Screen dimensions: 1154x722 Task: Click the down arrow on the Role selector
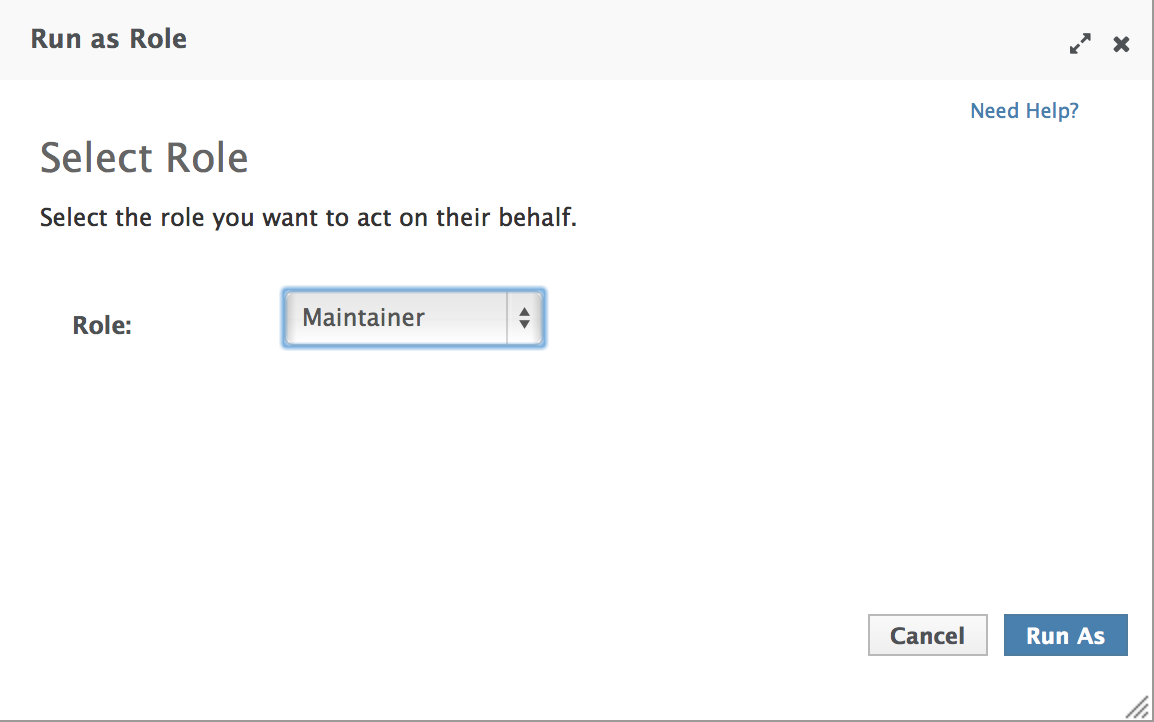tap(524, 325)
